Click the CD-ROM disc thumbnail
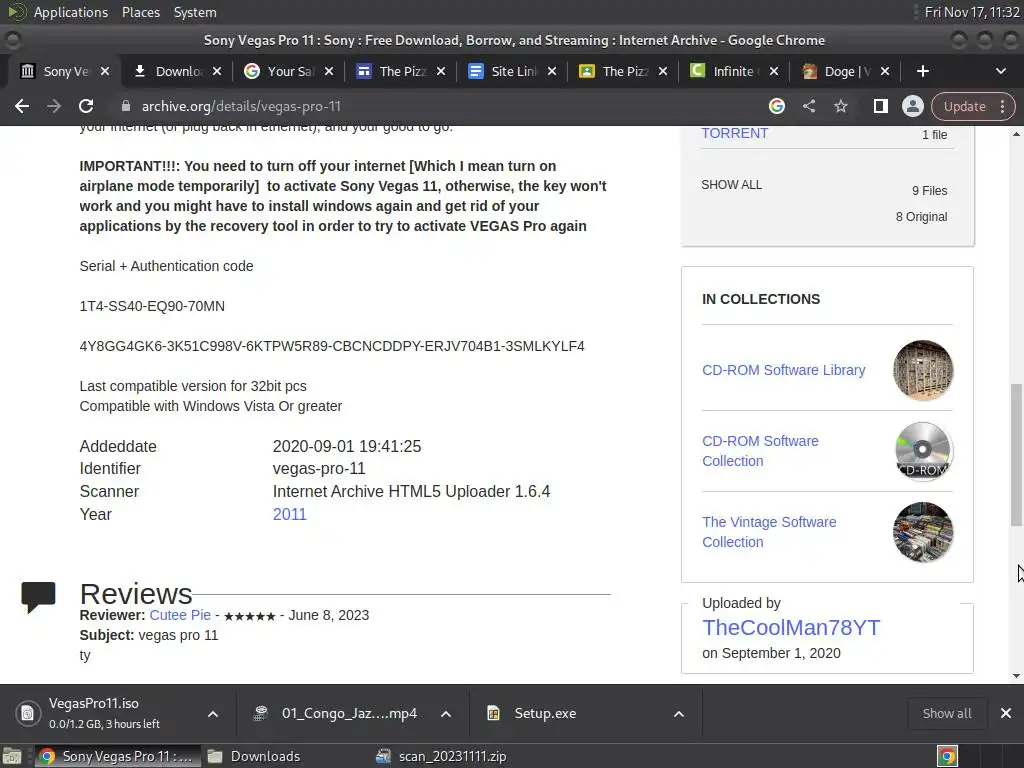This screenshot has width=1024, height=768. click(x=923, y=451)
